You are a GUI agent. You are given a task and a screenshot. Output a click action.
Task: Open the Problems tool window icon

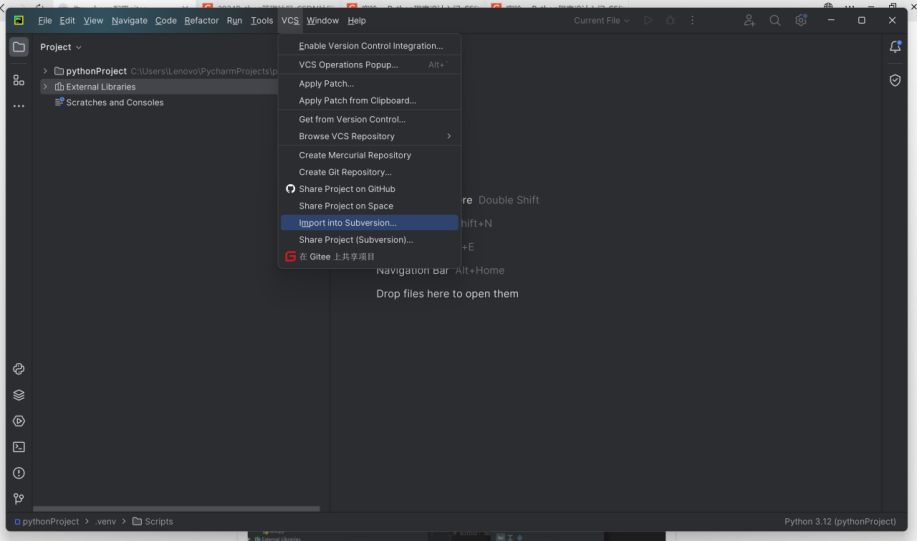[19, 473]
